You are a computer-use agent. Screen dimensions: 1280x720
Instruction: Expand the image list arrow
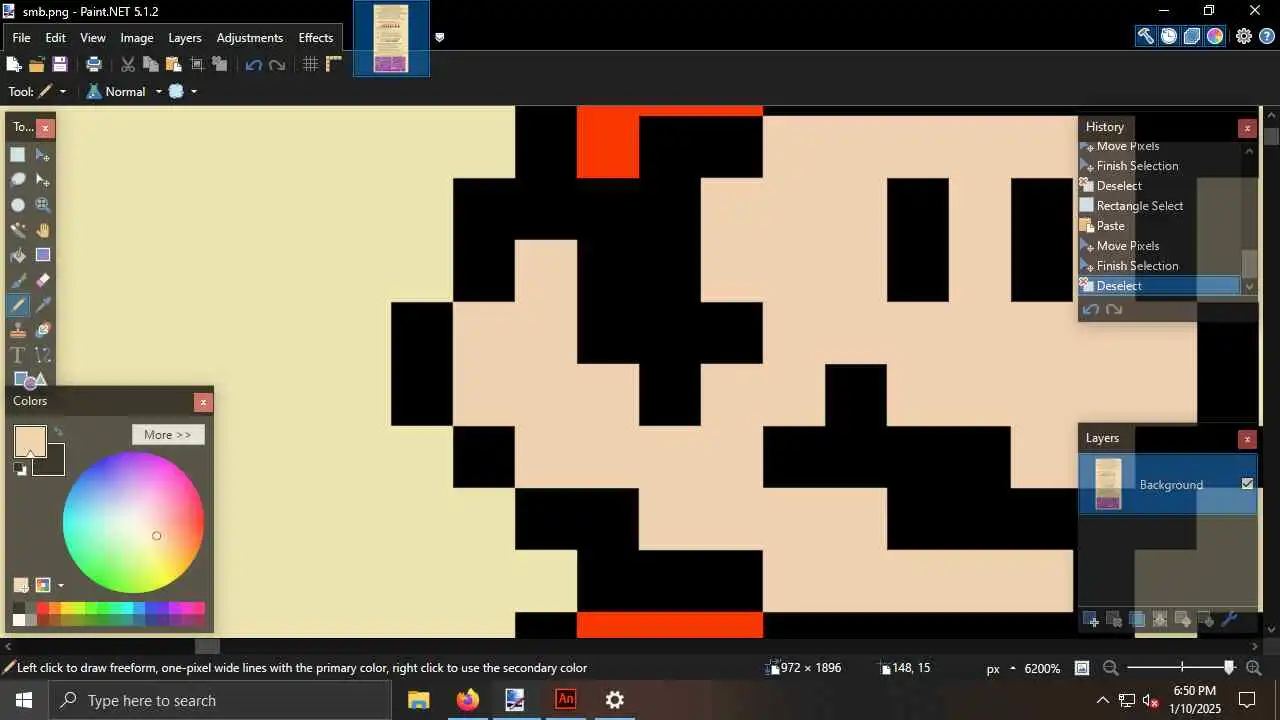pyautogui.click(x=439, y=37)
